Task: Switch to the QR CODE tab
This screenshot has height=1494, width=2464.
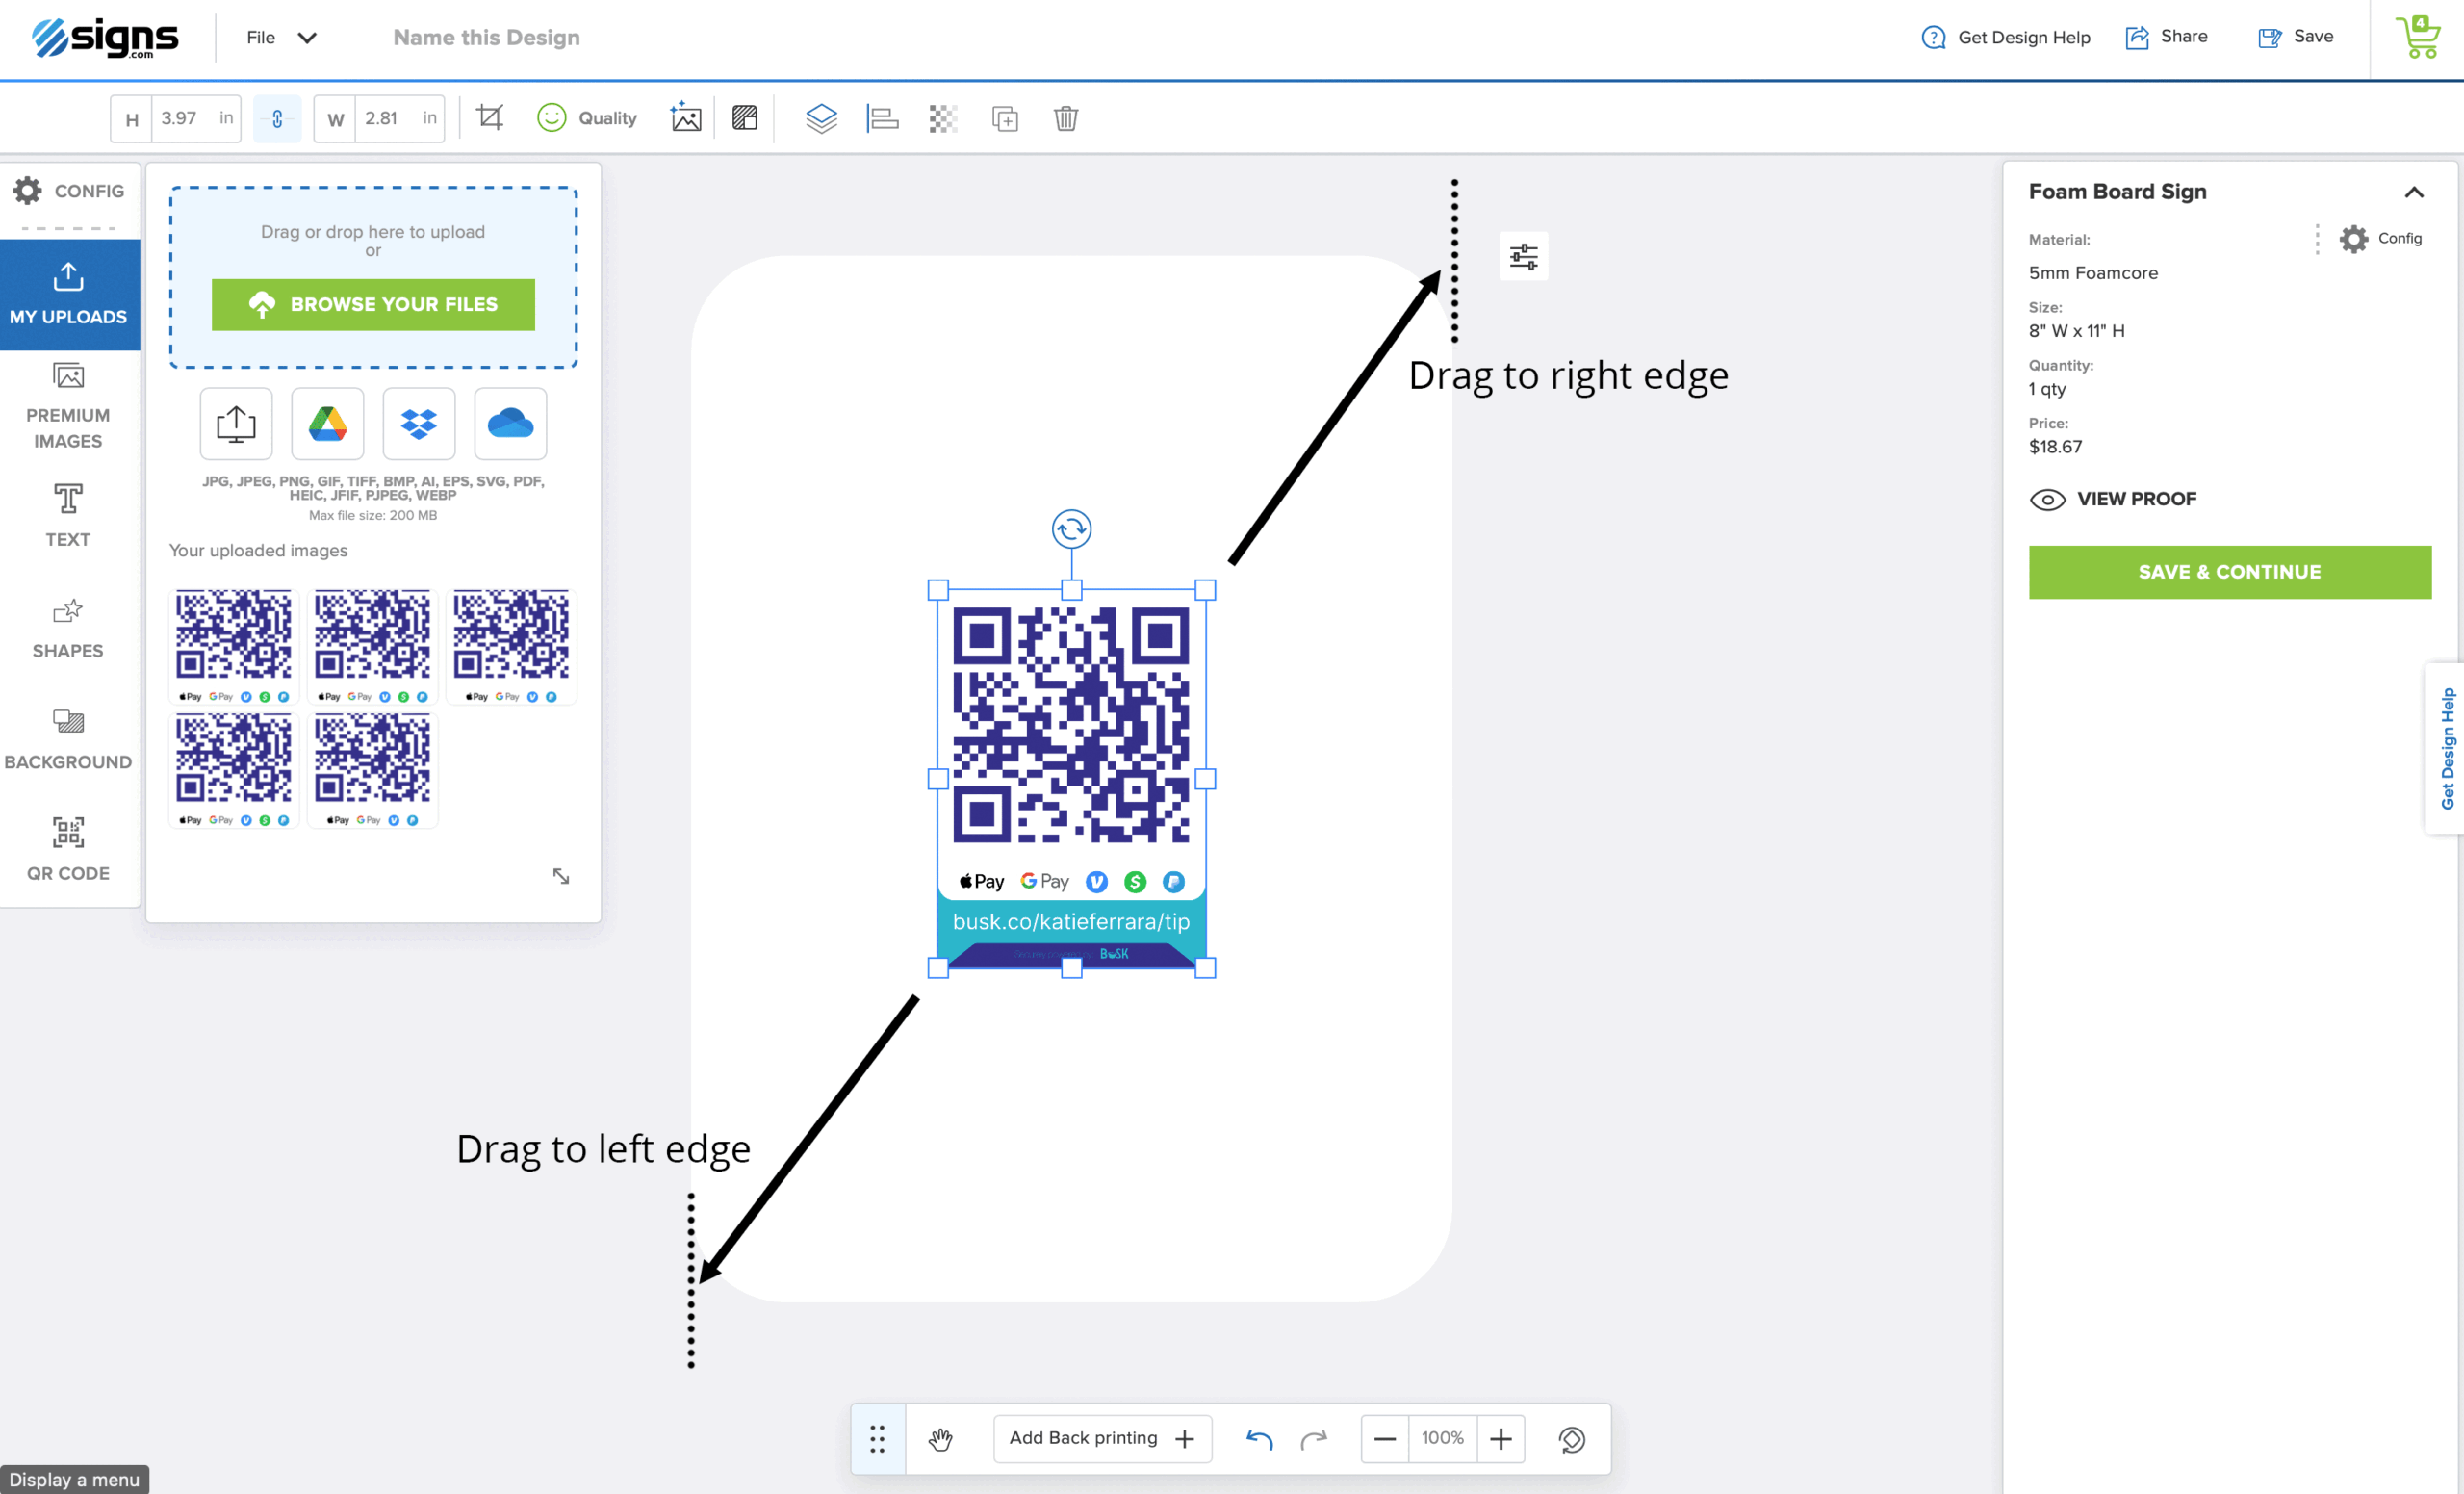Action: pos(68,848)
